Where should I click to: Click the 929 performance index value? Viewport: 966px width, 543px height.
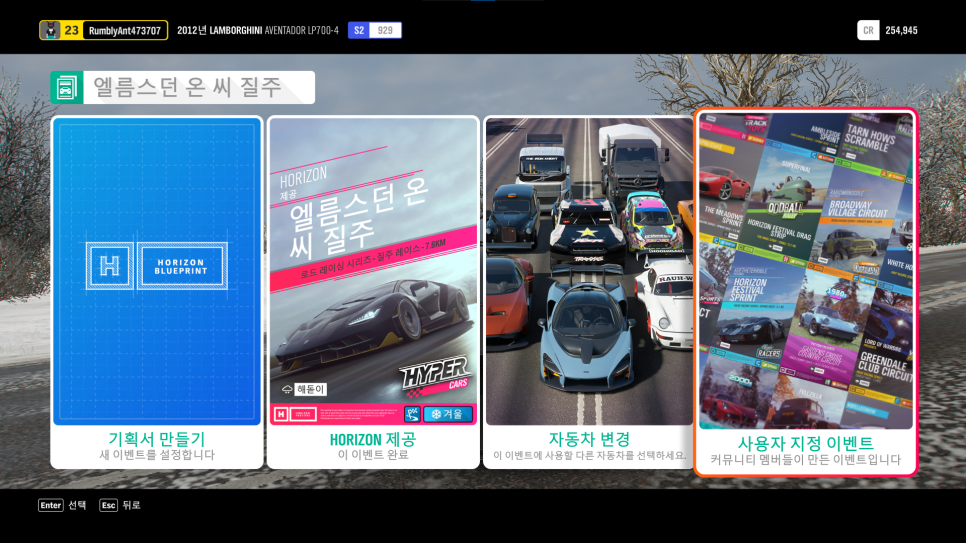[386, 30]
